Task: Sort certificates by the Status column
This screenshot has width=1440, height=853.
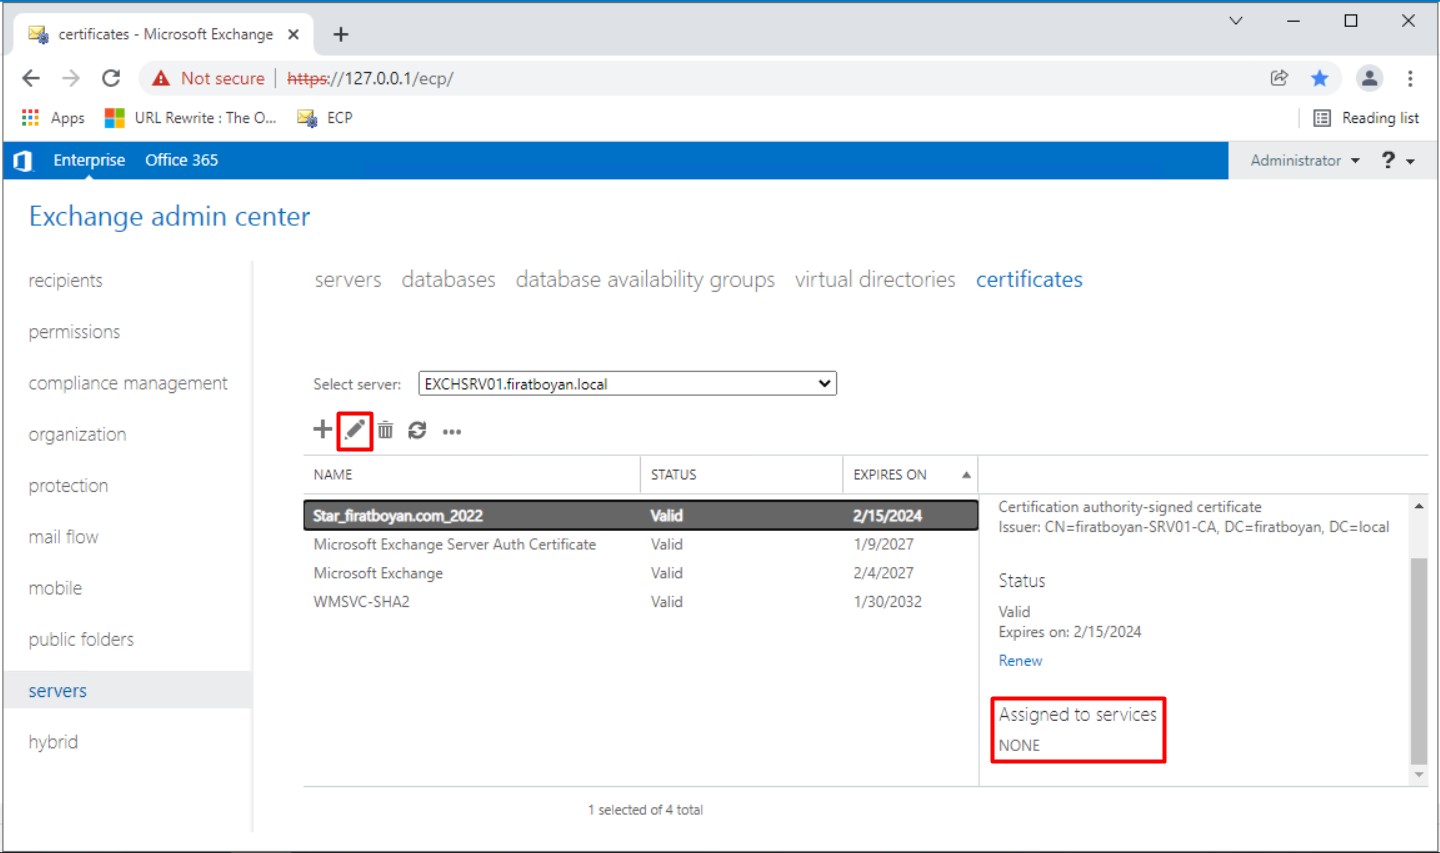Action: pyautogui.click(x=742, y=475)
